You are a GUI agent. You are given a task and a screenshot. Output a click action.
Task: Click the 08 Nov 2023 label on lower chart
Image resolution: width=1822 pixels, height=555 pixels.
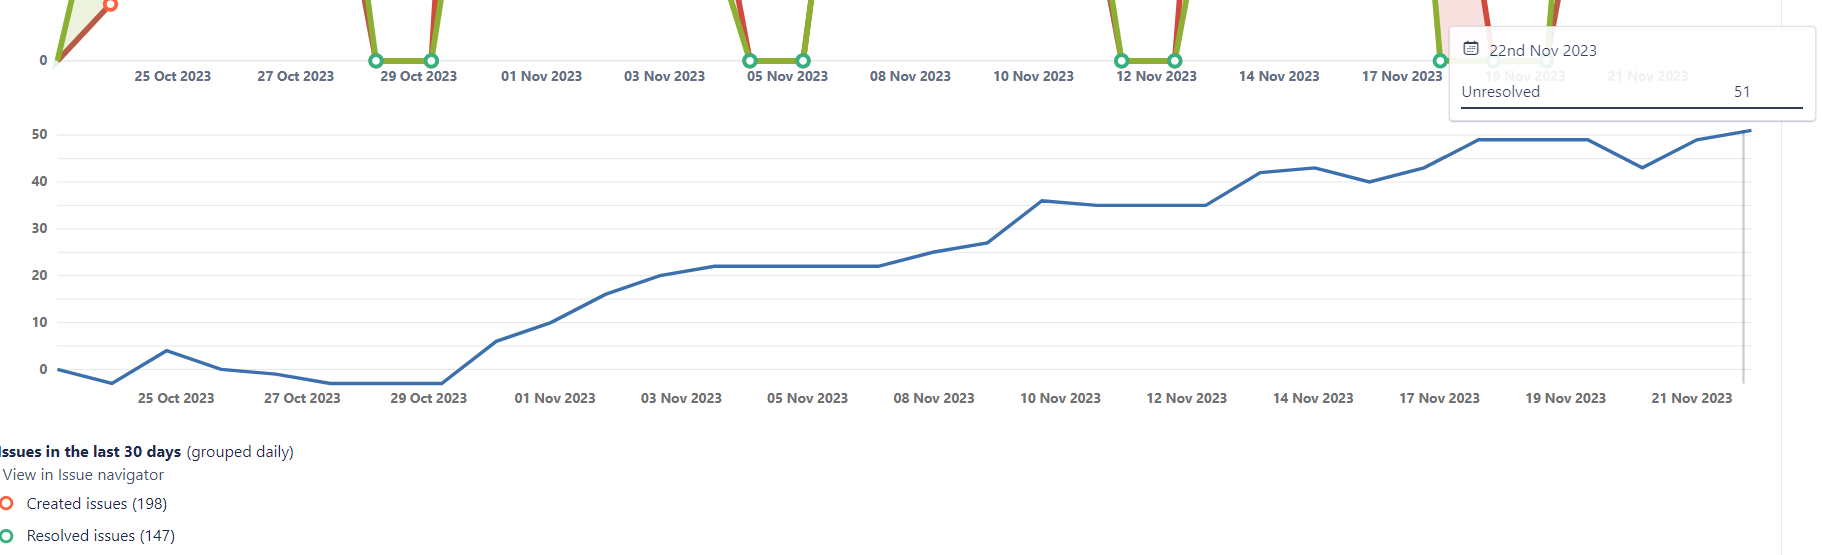tap(934, 398)
